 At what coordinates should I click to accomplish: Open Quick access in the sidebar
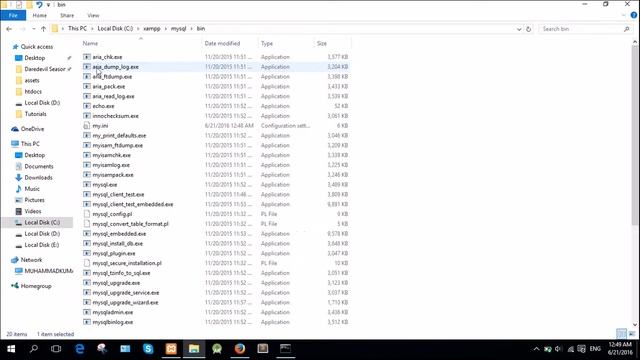click(x=37, y=47)
